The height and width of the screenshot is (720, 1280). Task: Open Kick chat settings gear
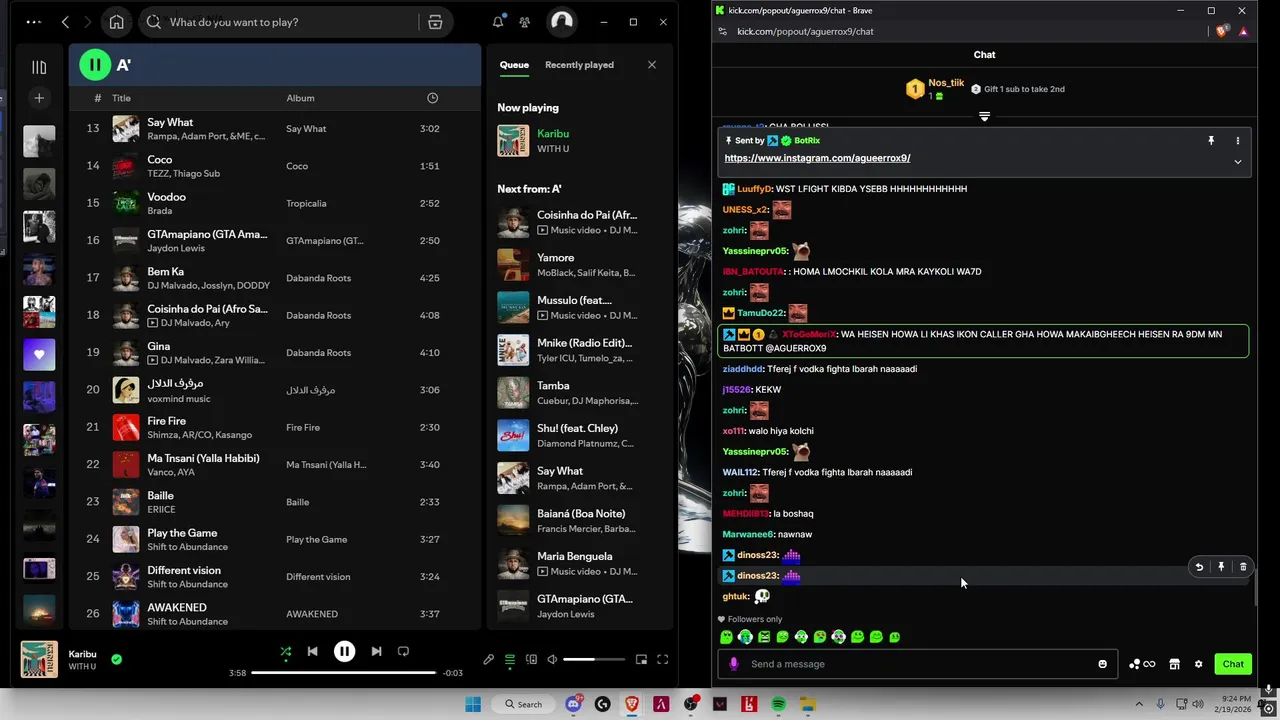tap(1198, 664)
